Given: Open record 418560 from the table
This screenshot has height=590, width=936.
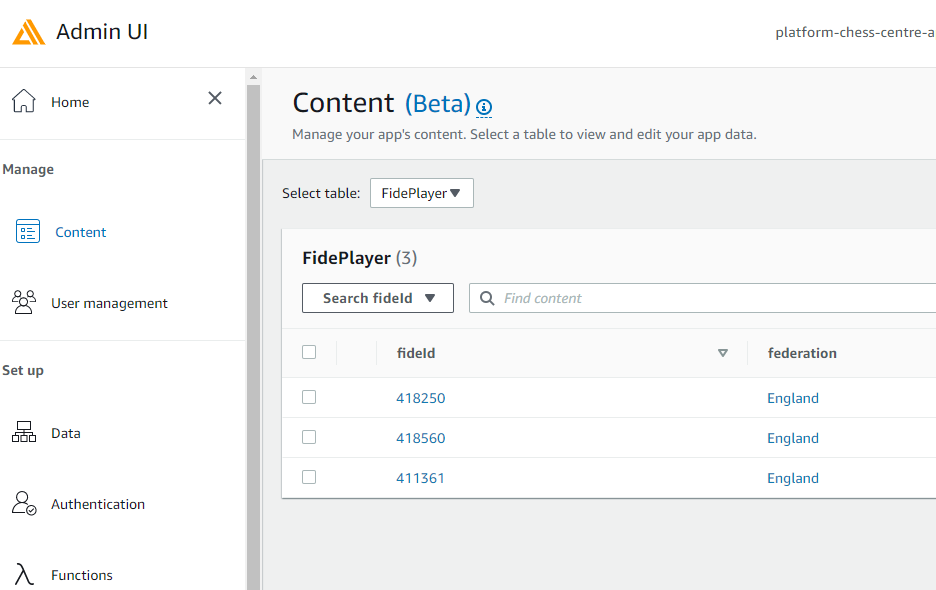Looking at the screenshot, I should pyautogui.click(x=420, y=437).
